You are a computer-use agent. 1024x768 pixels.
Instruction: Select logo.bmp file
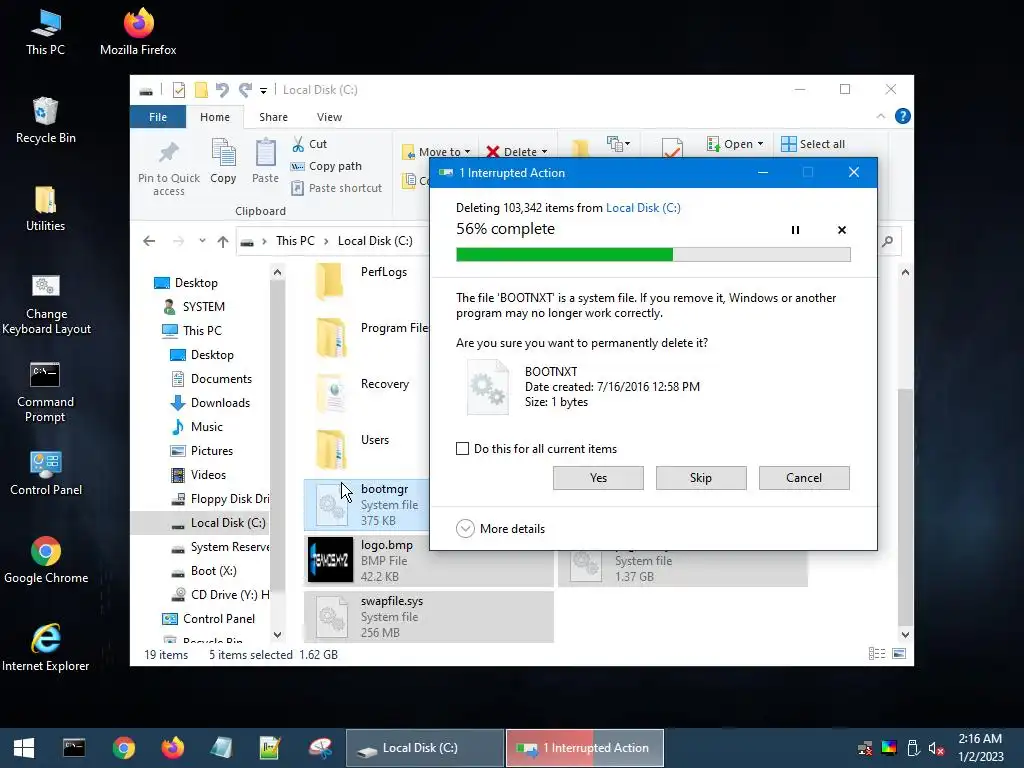(x=428, y=560)
